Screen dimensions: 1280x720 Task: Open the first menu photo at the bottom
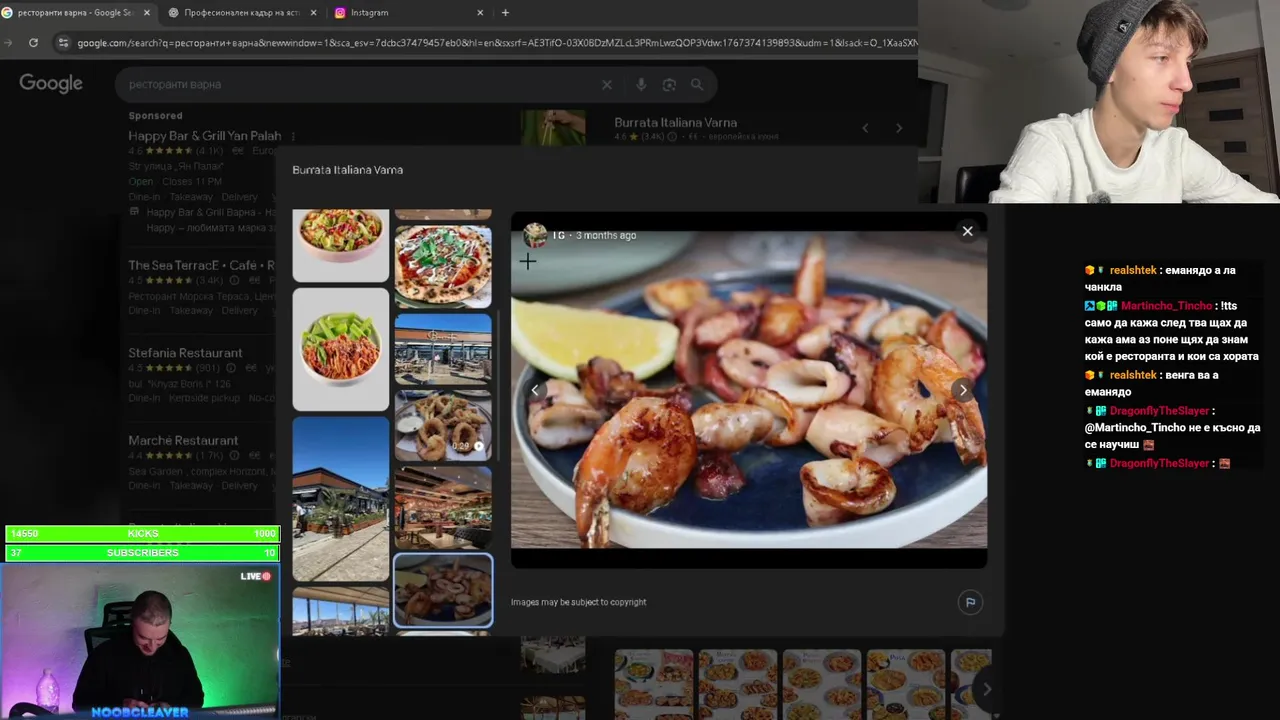[654, 683]
